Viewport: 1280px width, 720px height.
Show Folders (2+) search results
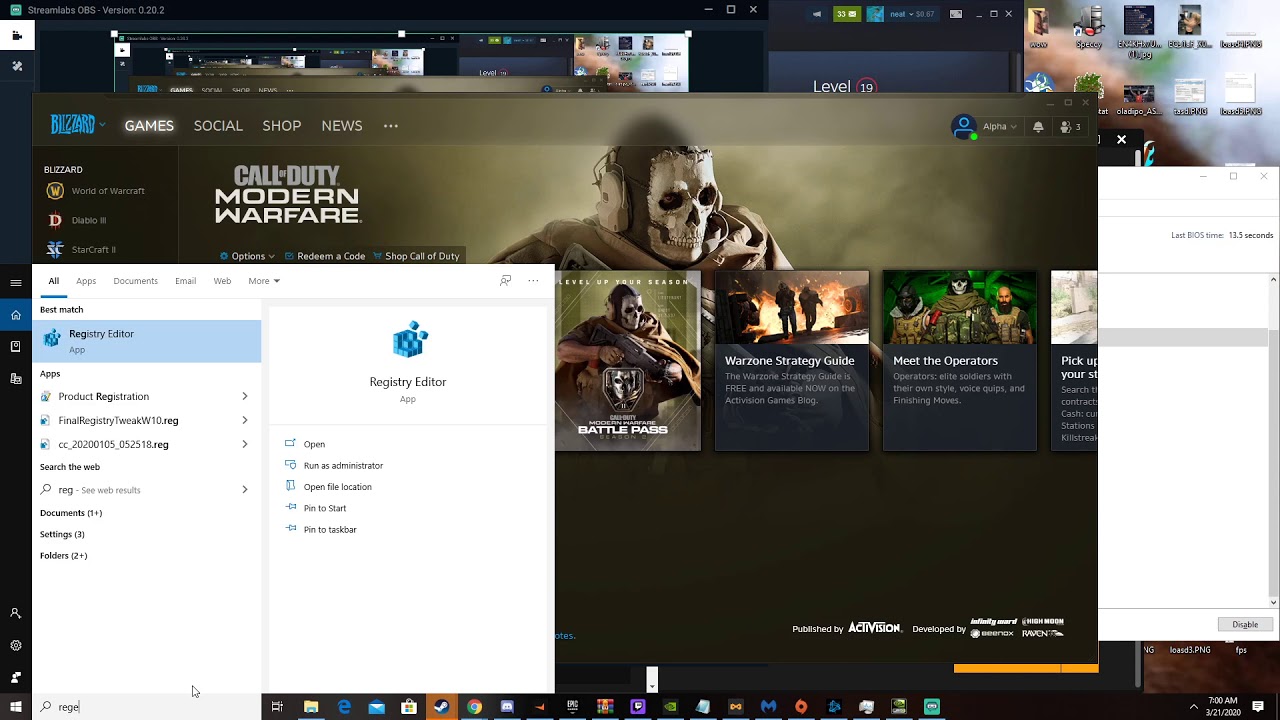[x=63, y=556]
